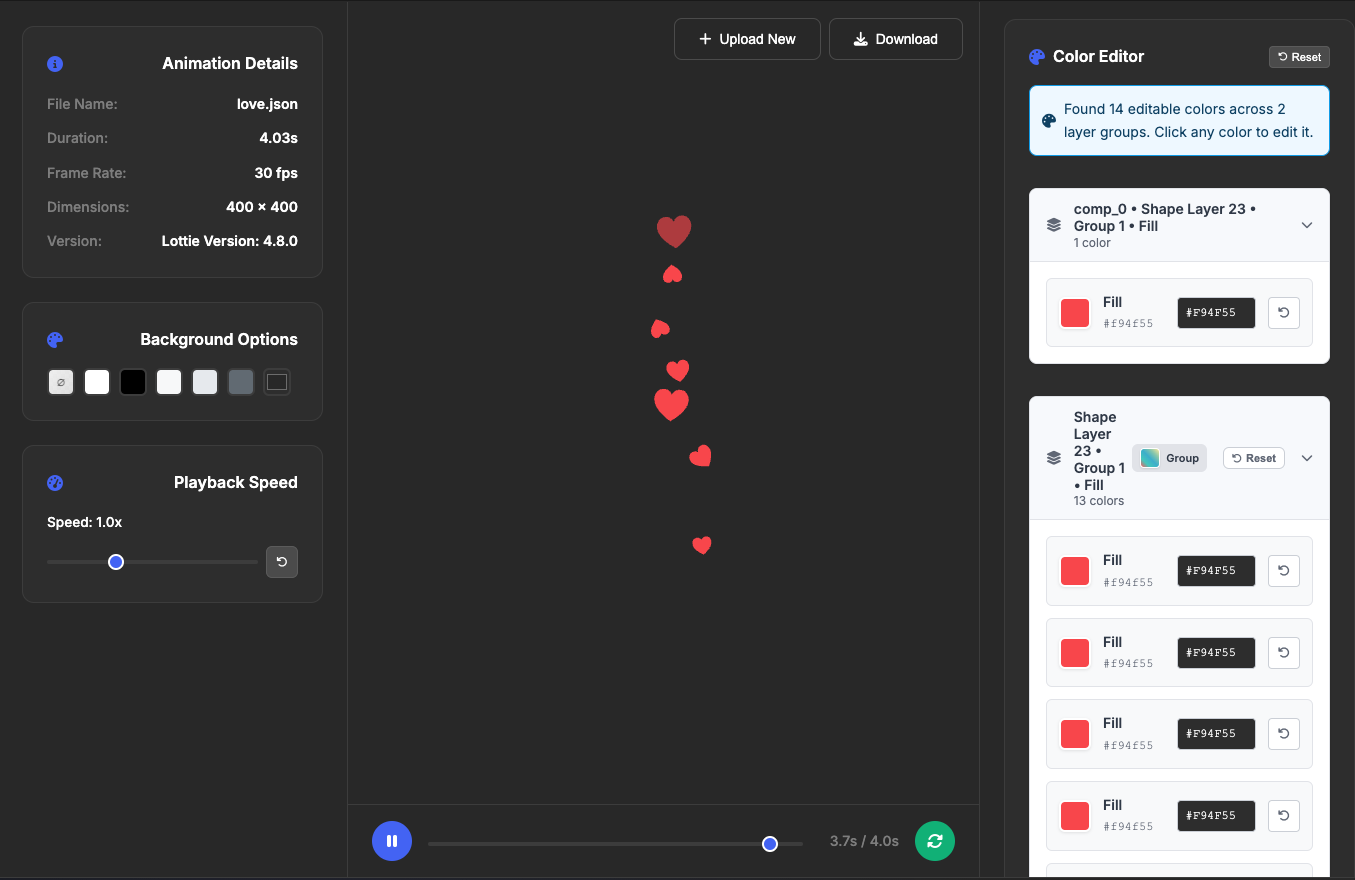Click the Background Options palette icon
1355x880 pixels.
pyautogui.click(x=55, y=340)
